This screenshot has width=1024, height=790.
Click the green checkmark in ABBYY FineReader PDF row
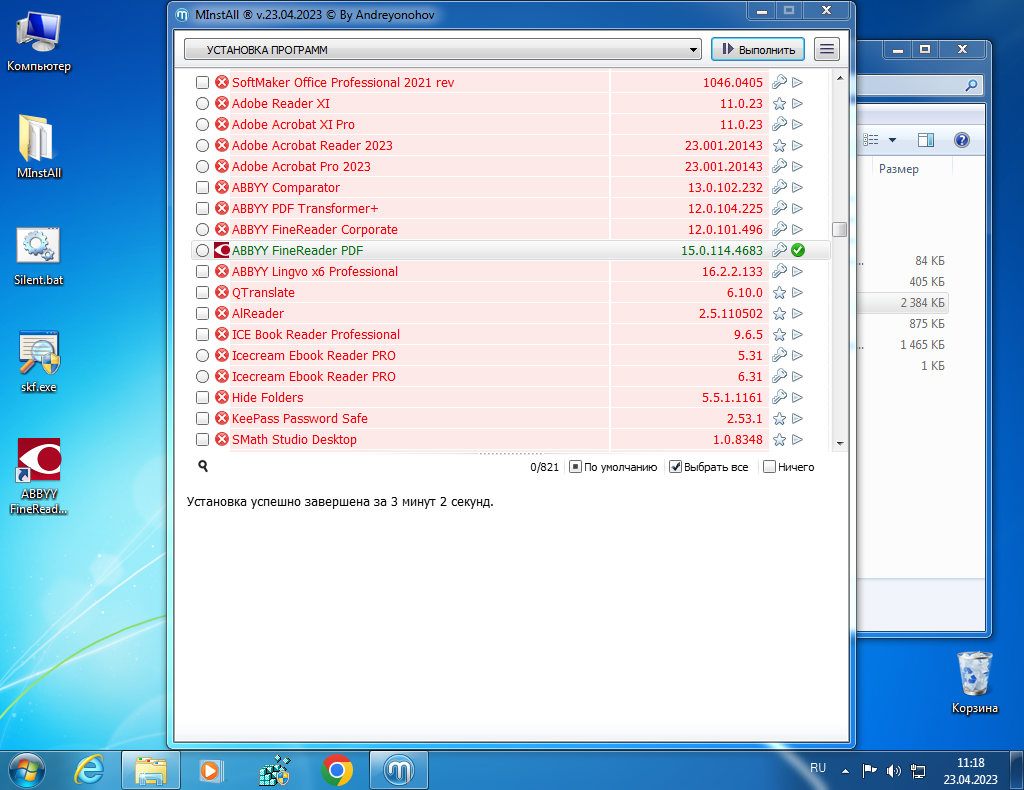coord(797,250)
